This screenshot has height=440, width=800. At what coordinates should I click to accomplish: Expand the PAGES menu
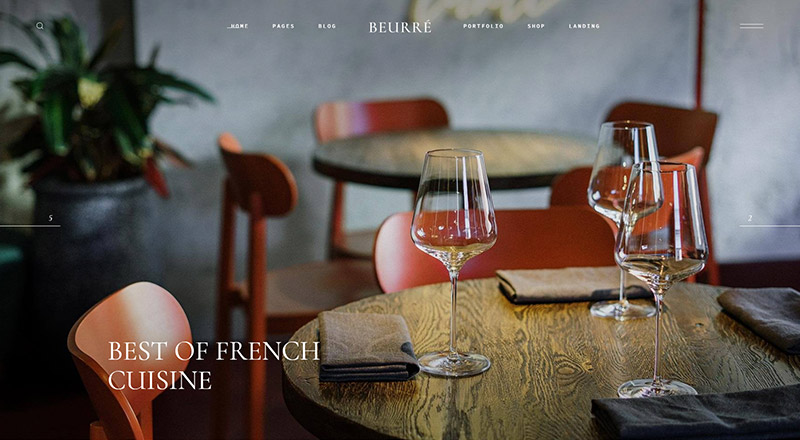283,26
